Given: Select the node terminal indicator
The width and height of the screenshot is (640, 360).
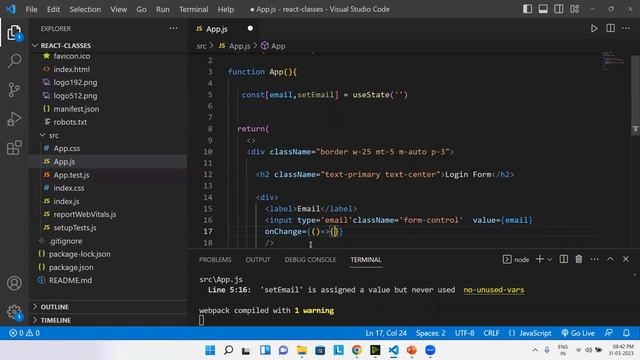Looking at the screenshot, I should pos(516,260).
